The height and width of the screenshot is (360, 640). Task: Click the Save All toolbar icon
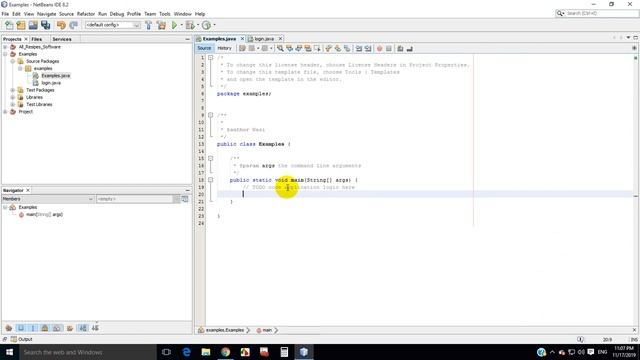point(45,25)
